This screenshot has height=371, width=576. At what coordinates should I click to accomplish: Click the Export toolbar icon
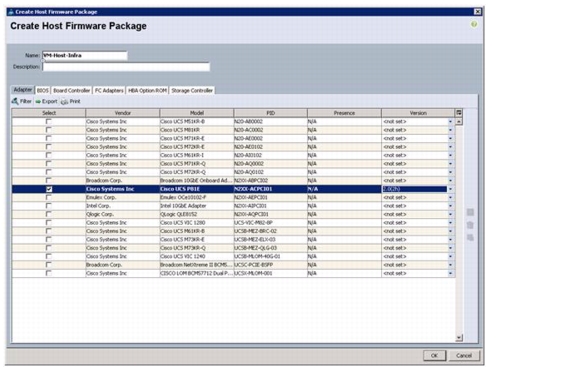38,101
